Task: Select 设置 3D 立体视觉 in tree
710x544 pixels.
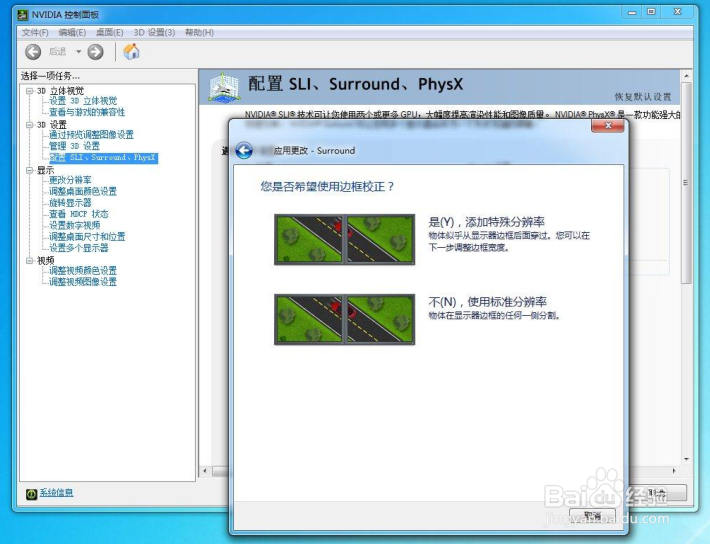Action: pyautogui.click(x=83, y=101)
